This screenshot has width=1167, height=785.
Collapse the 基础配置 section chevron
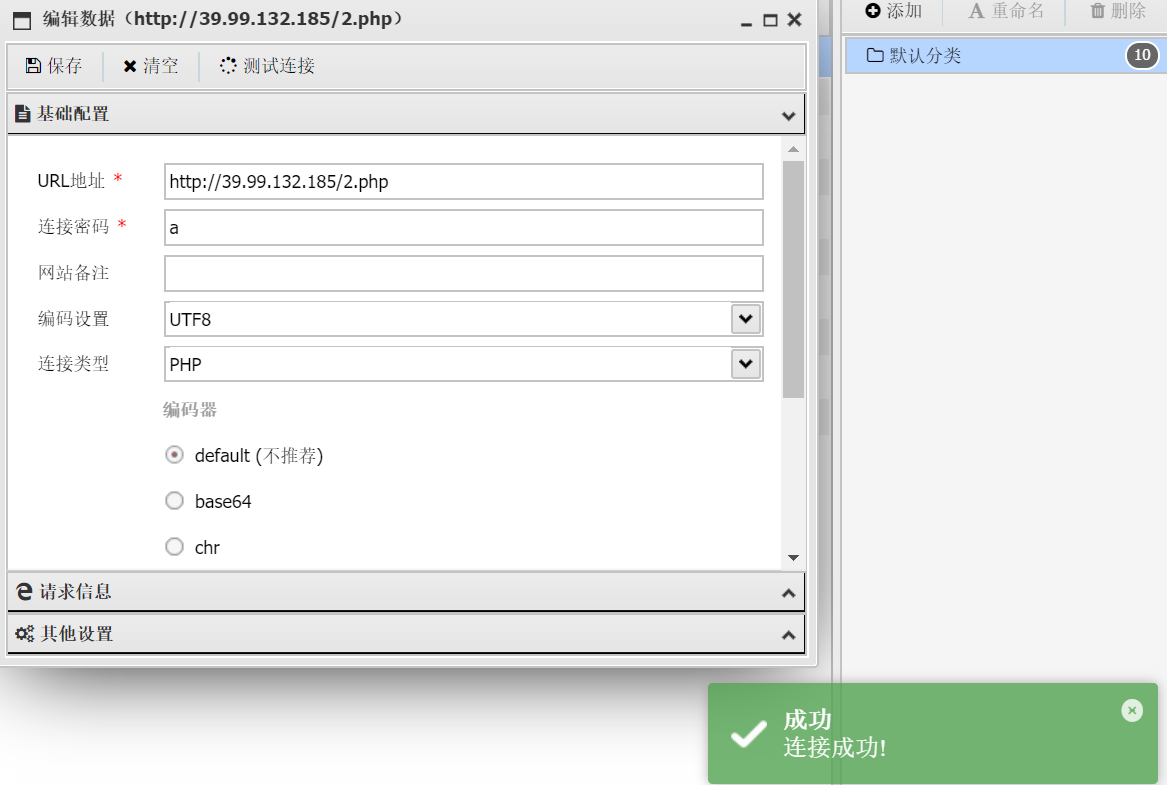(x=789, y=115)
